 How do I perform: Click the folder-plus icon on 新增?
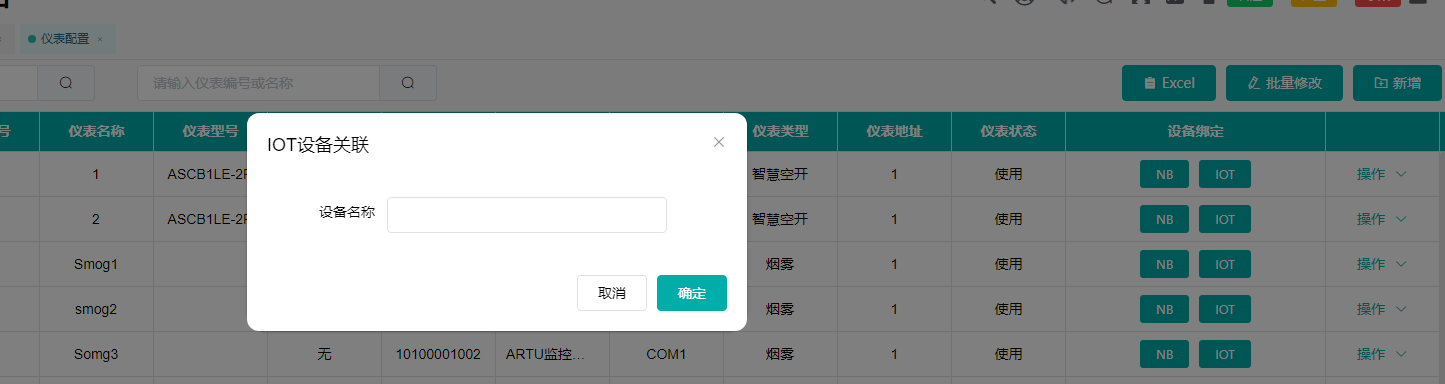point(1381,83)
